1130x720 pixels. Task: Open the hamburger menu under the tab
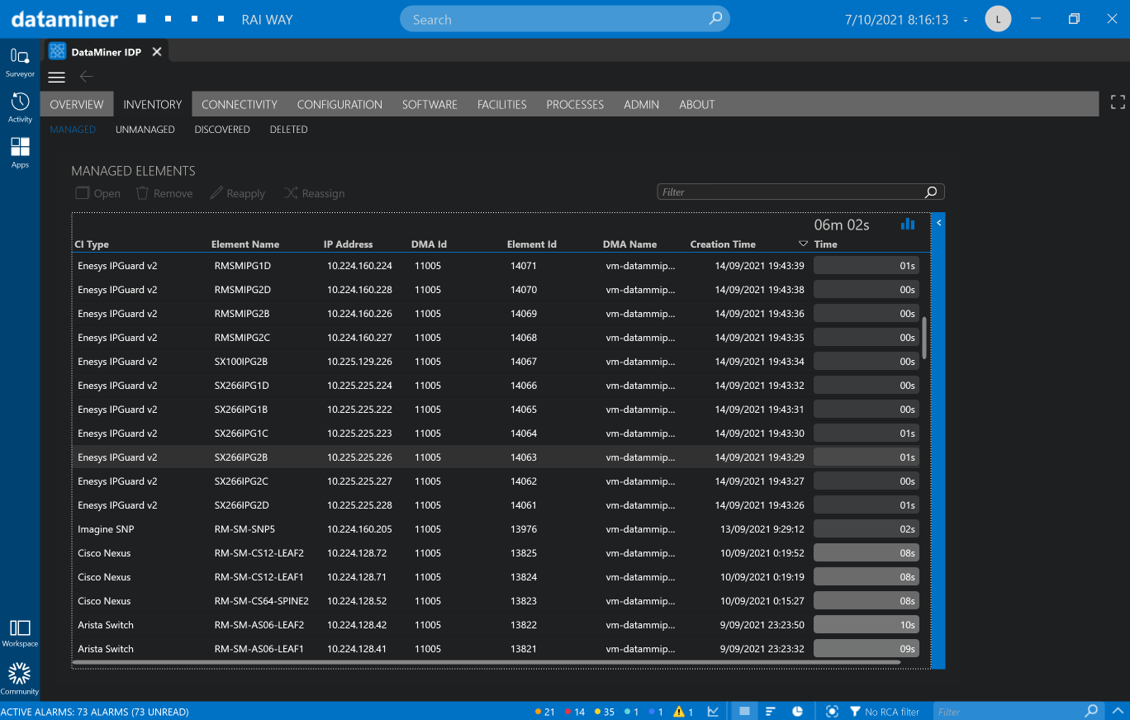click(x=56, y=77)
